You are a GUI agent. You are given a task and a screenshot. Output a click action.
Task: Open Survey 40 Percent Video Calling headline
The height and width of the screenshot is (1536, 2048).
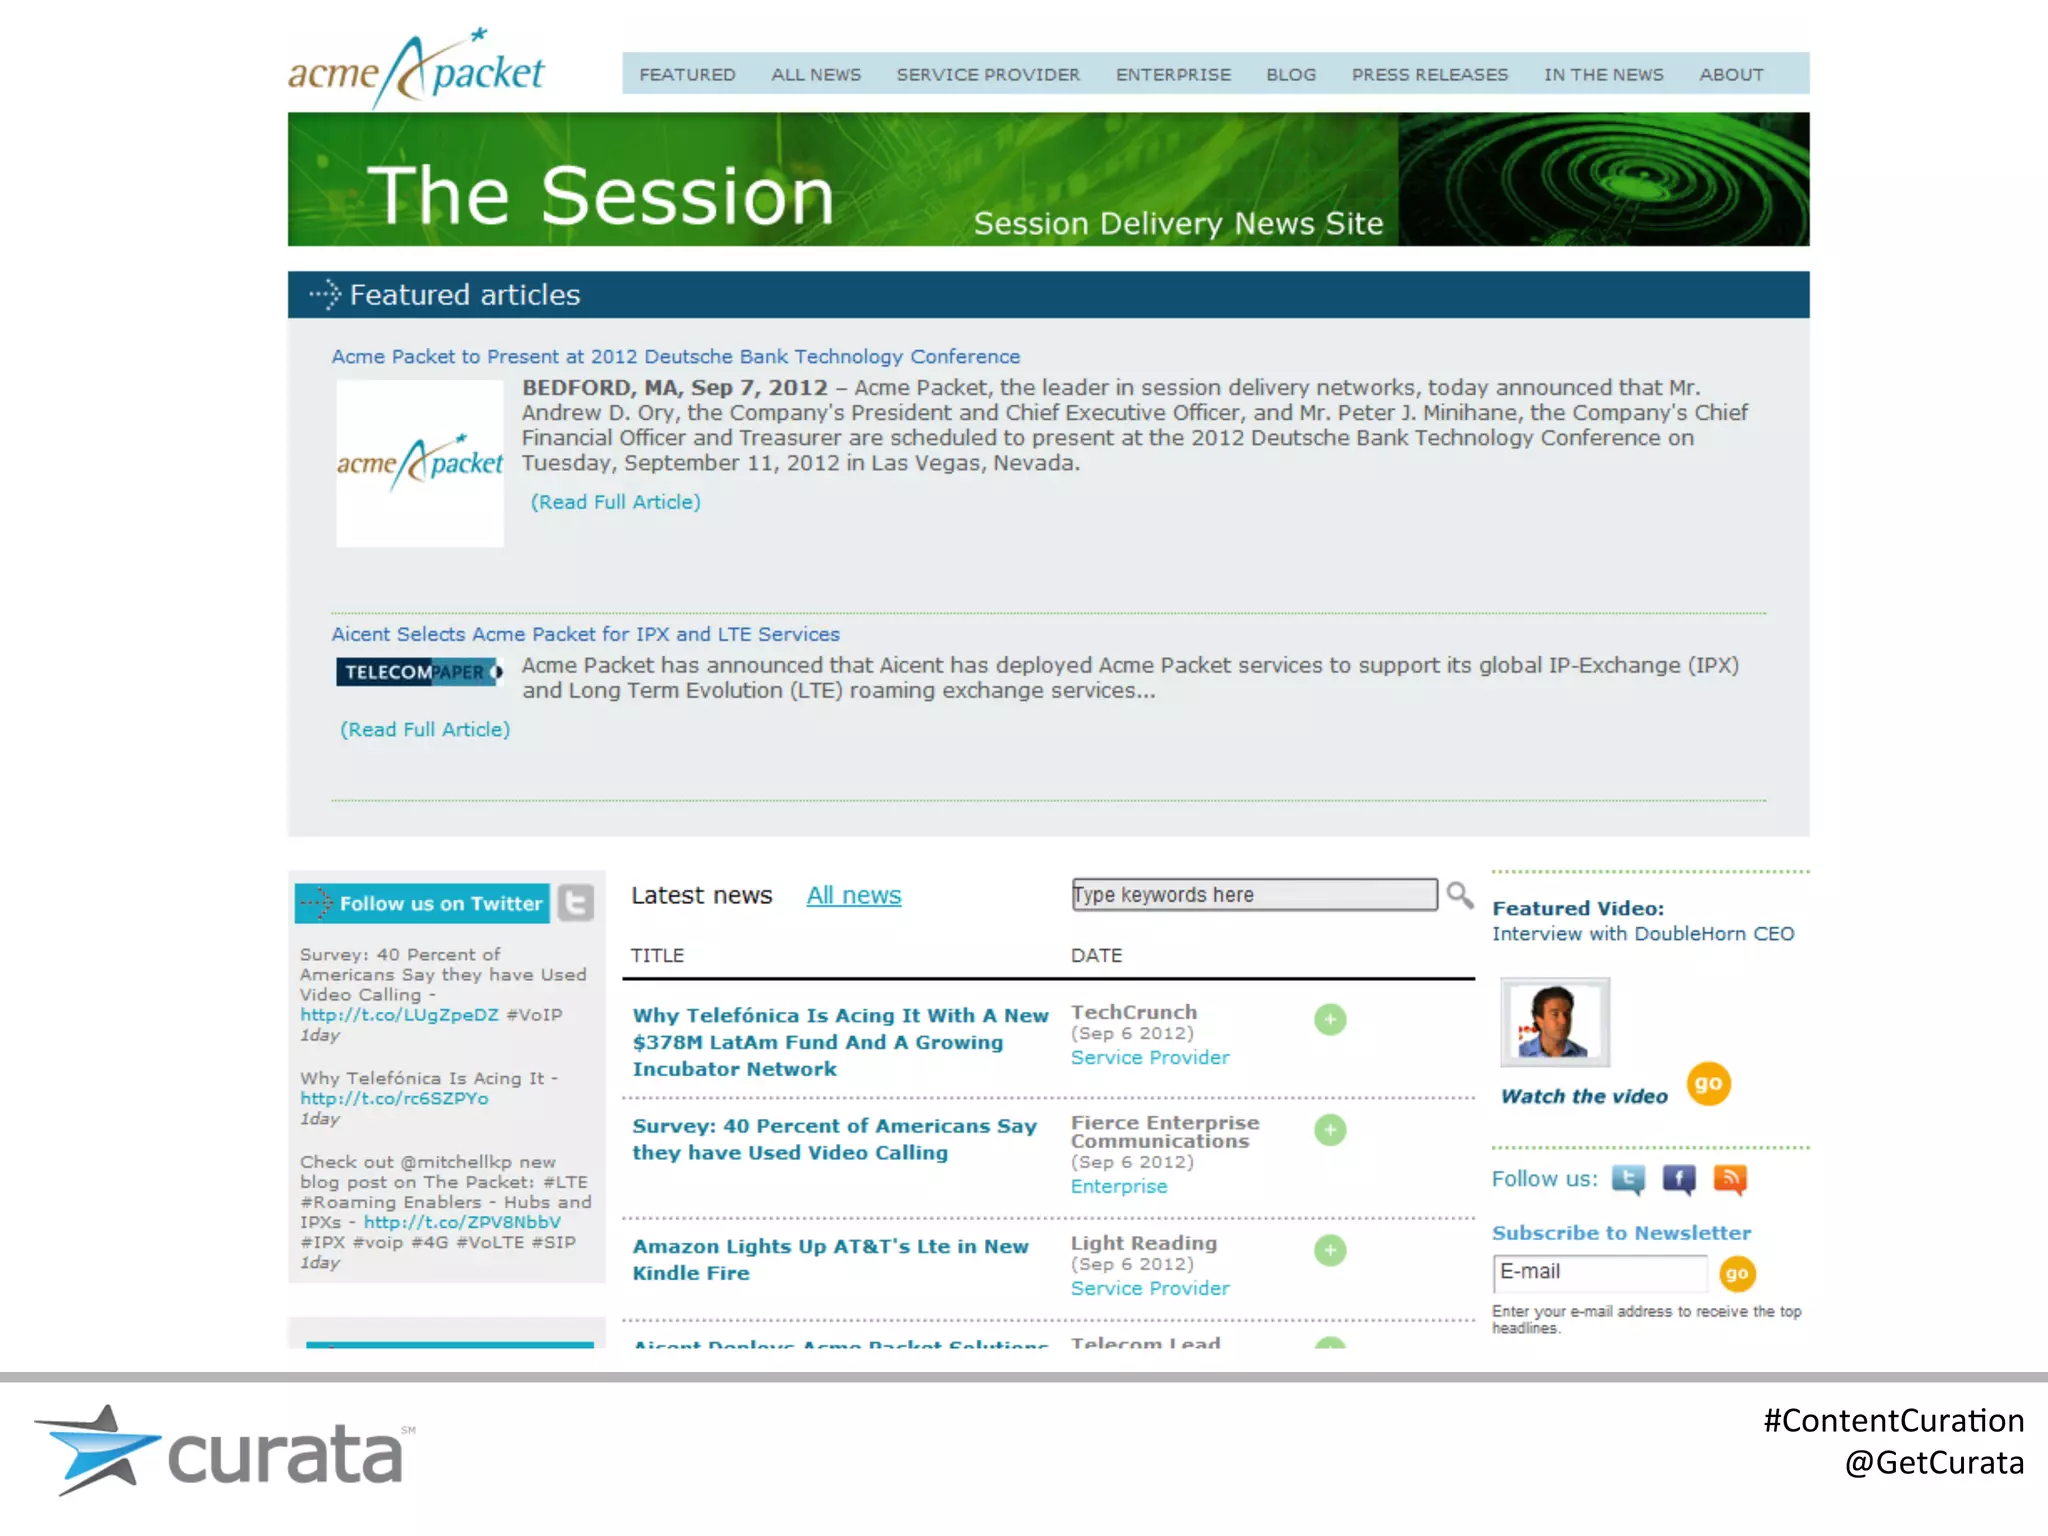[x=834, y=1139]
